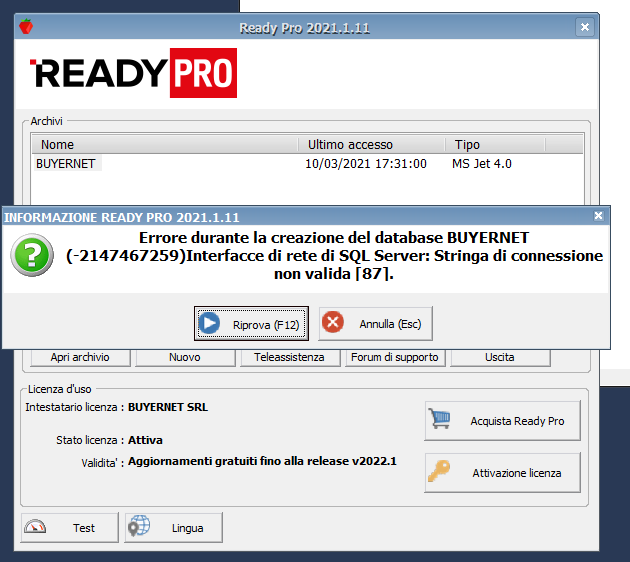Click the Apri archivio button

[80, 357]
